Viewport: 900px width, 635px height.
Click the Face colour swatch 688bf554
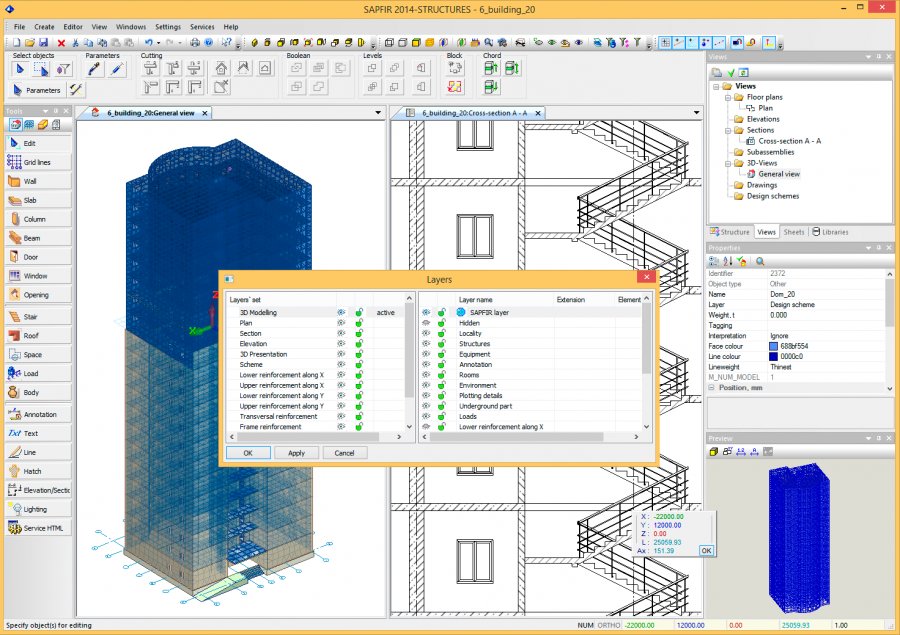pyautogui.click(x=773, y=346)
